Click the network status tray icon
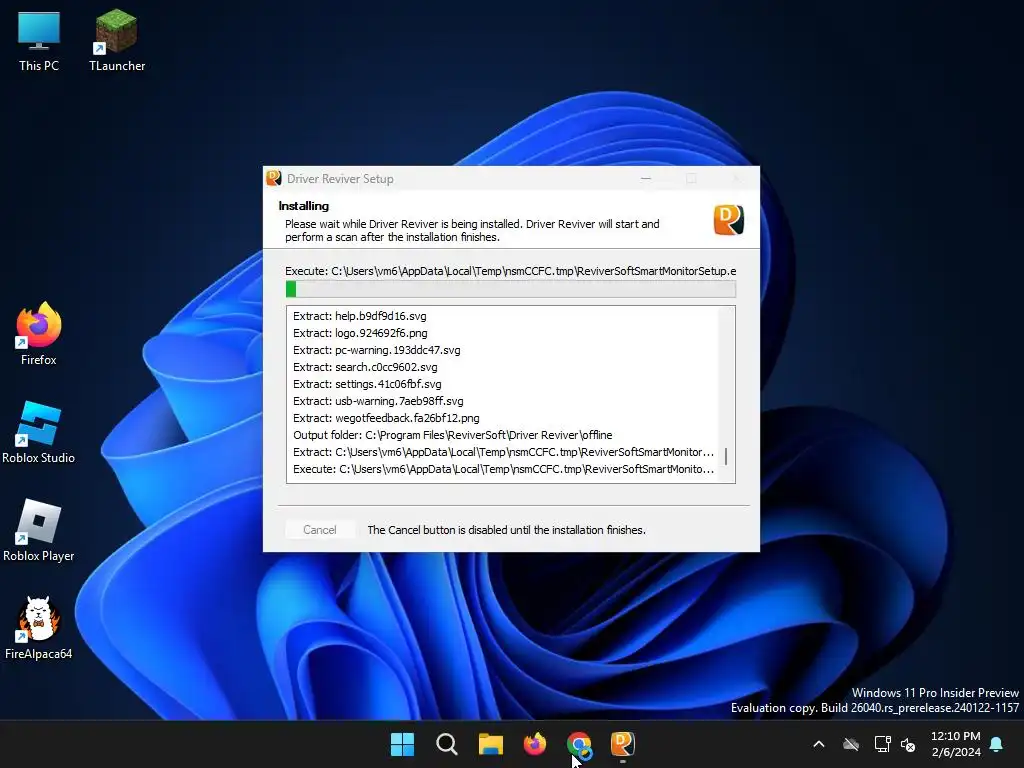This screenshot has height=768, width=1024. (882, 744)
